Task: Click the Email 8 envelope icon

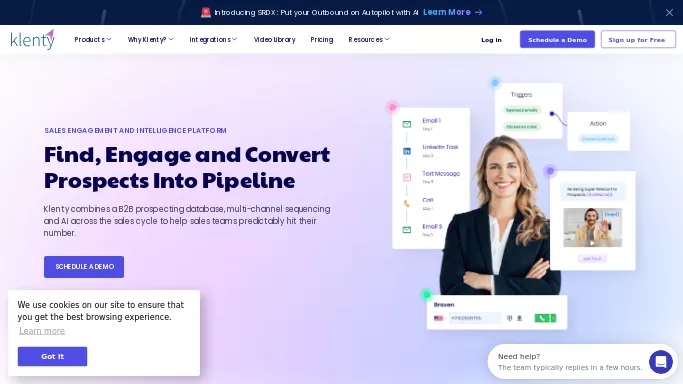Action: coord(406,229)
